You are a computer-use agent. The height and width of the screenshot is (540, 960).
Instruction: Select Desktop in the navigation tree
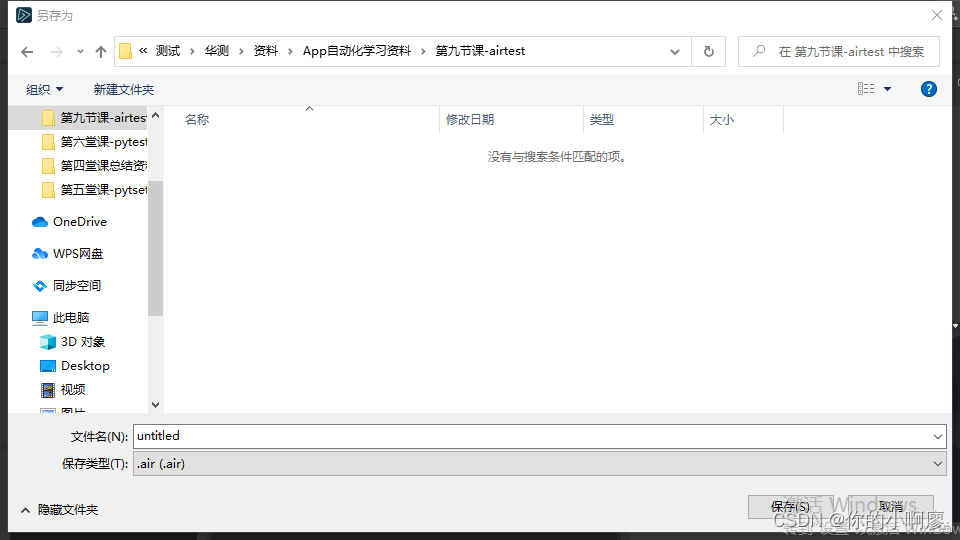point(85,366)
